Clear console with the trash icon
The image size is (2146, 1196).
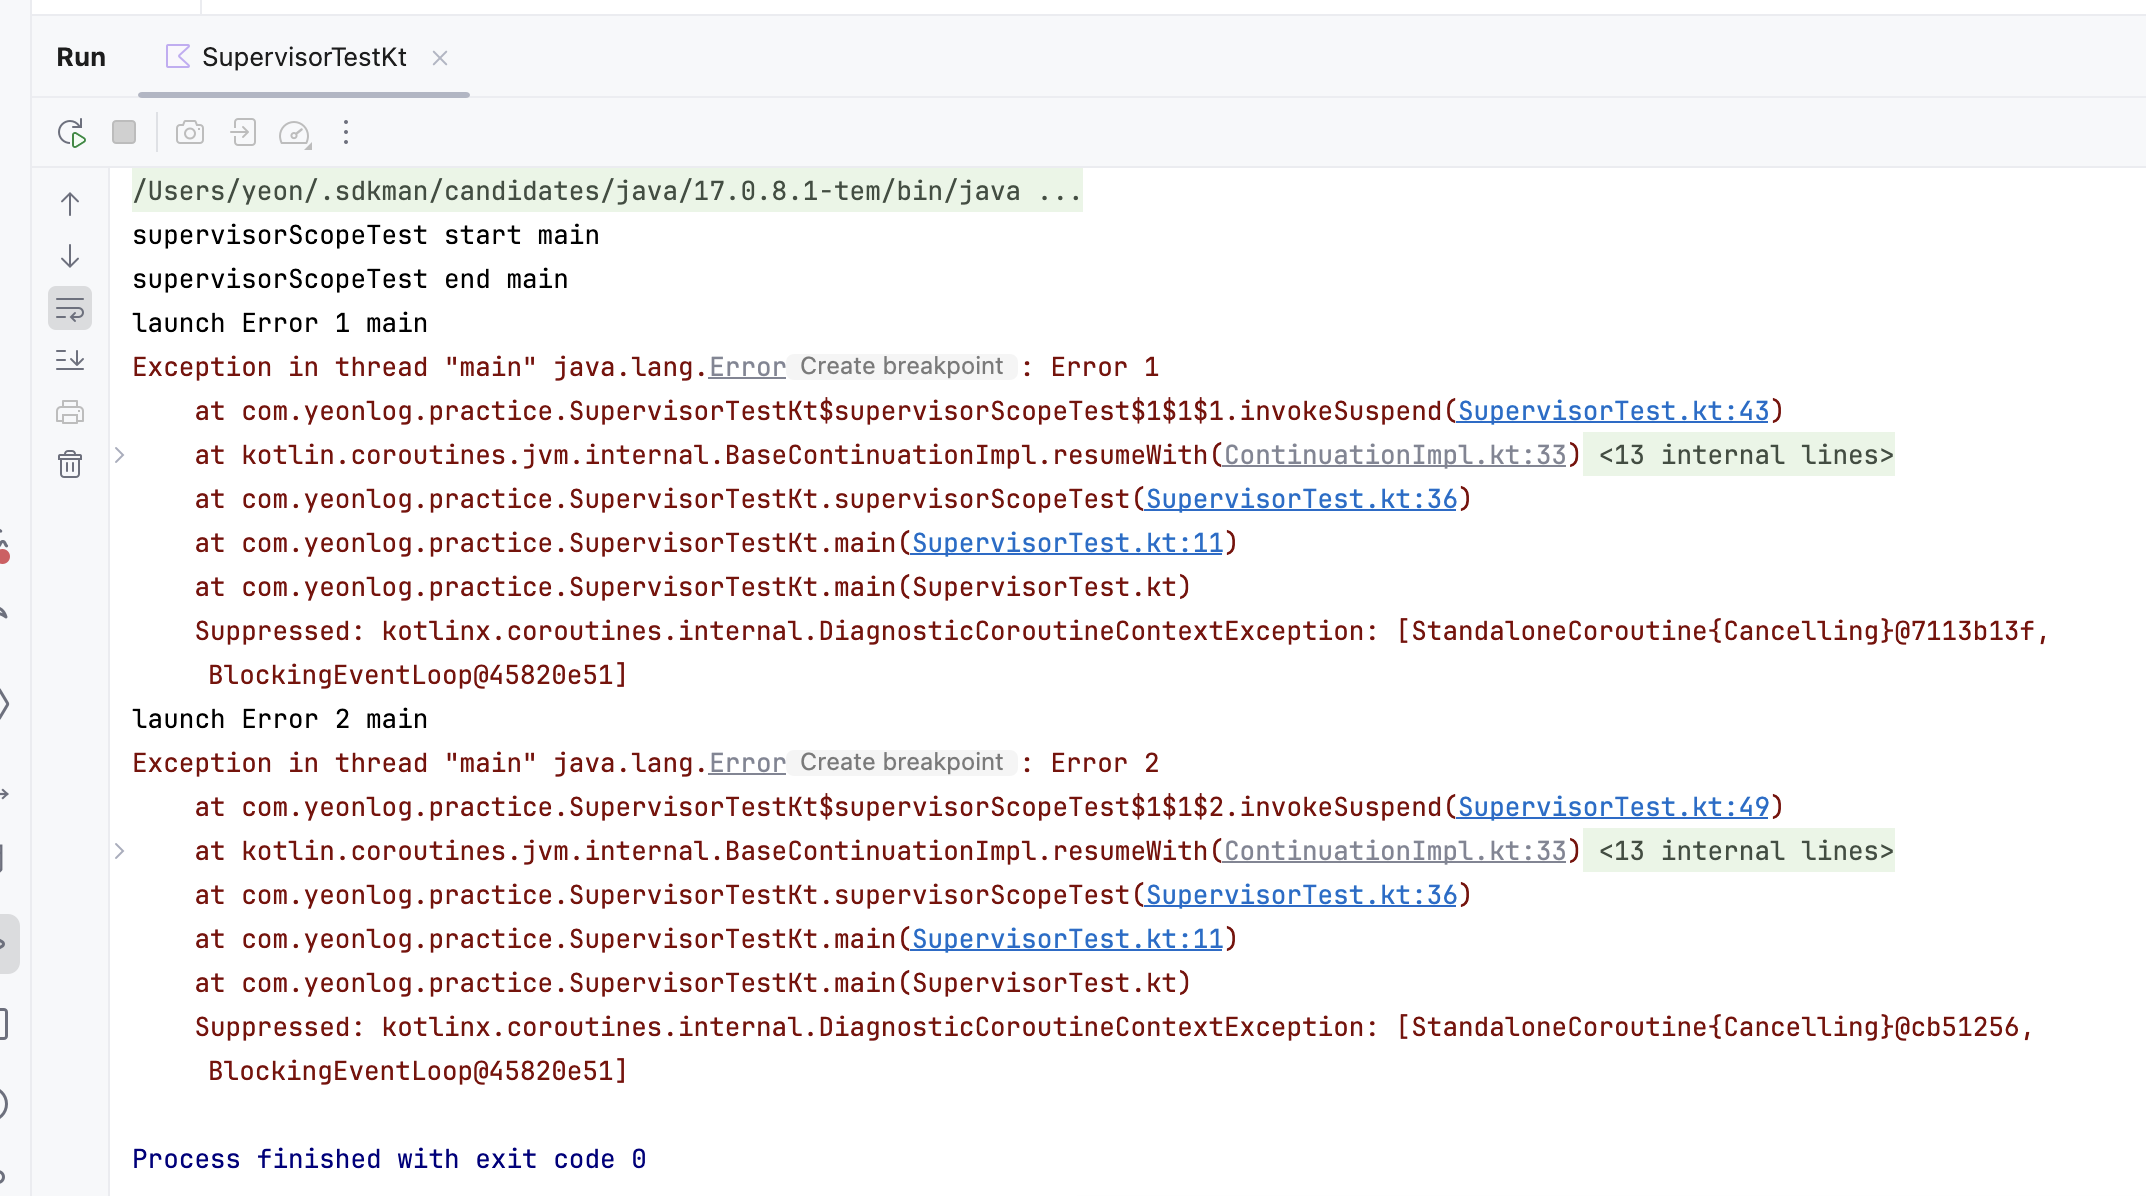click(x=70, y=464)
